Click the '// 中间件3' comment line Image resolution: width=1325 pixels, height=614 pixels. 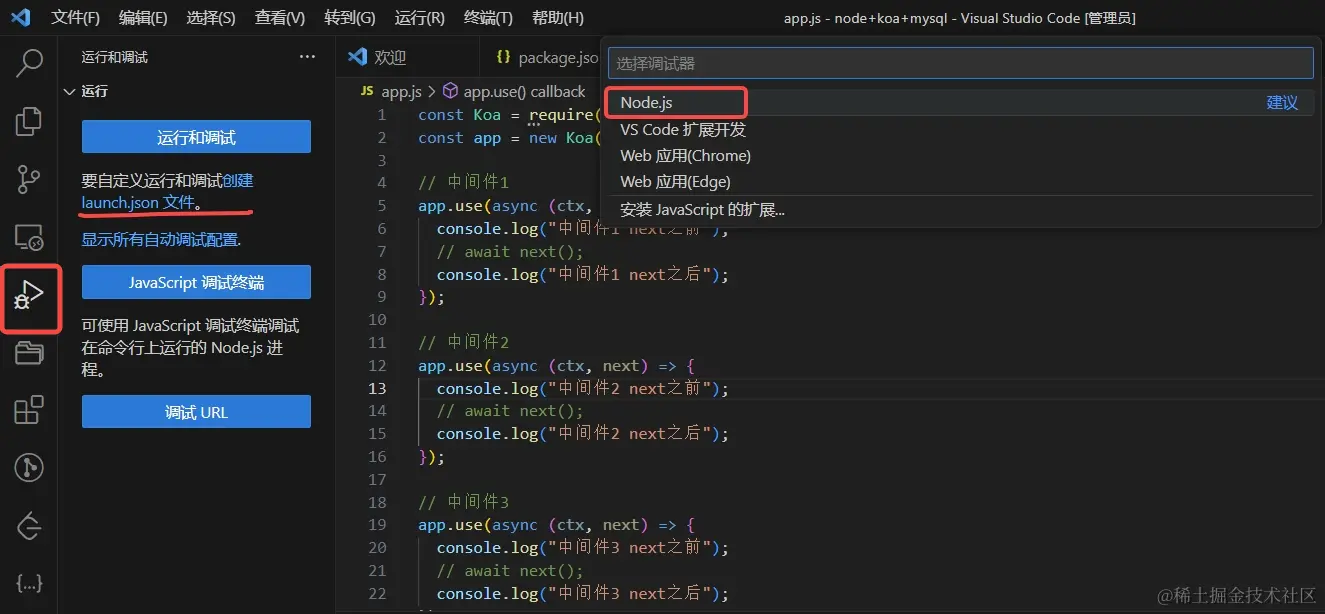pyautogui.click(x=464, y=501)
